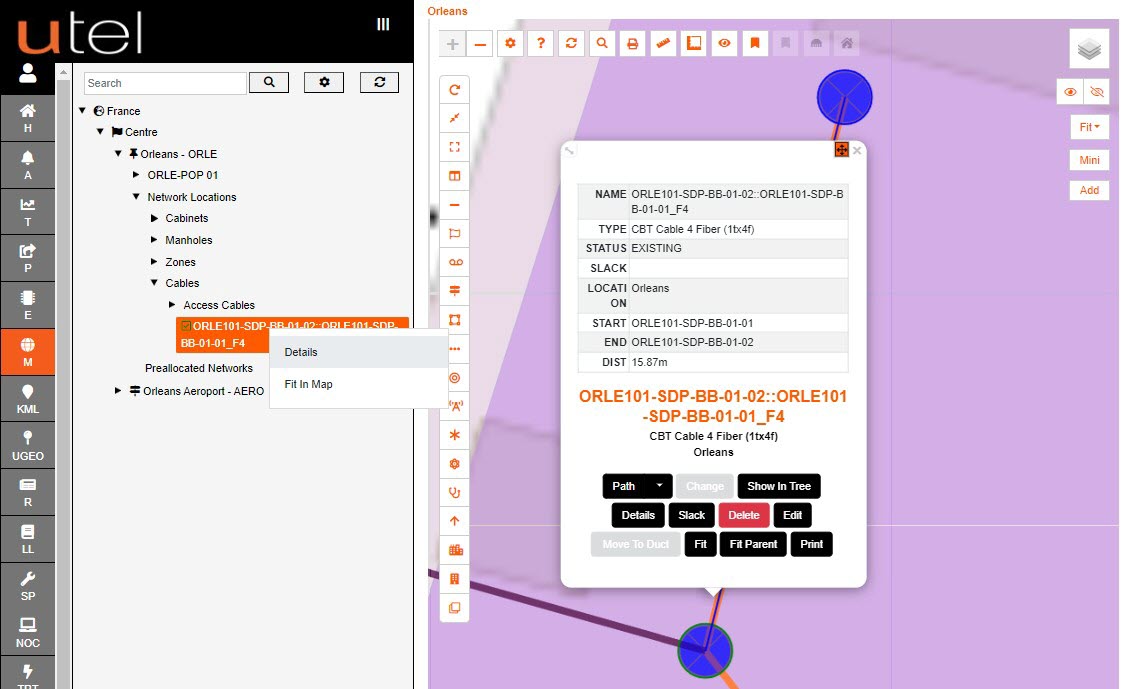Click the Print button in popup
The width and height of the screenshot is (1126, 689).
coord(812,544)
